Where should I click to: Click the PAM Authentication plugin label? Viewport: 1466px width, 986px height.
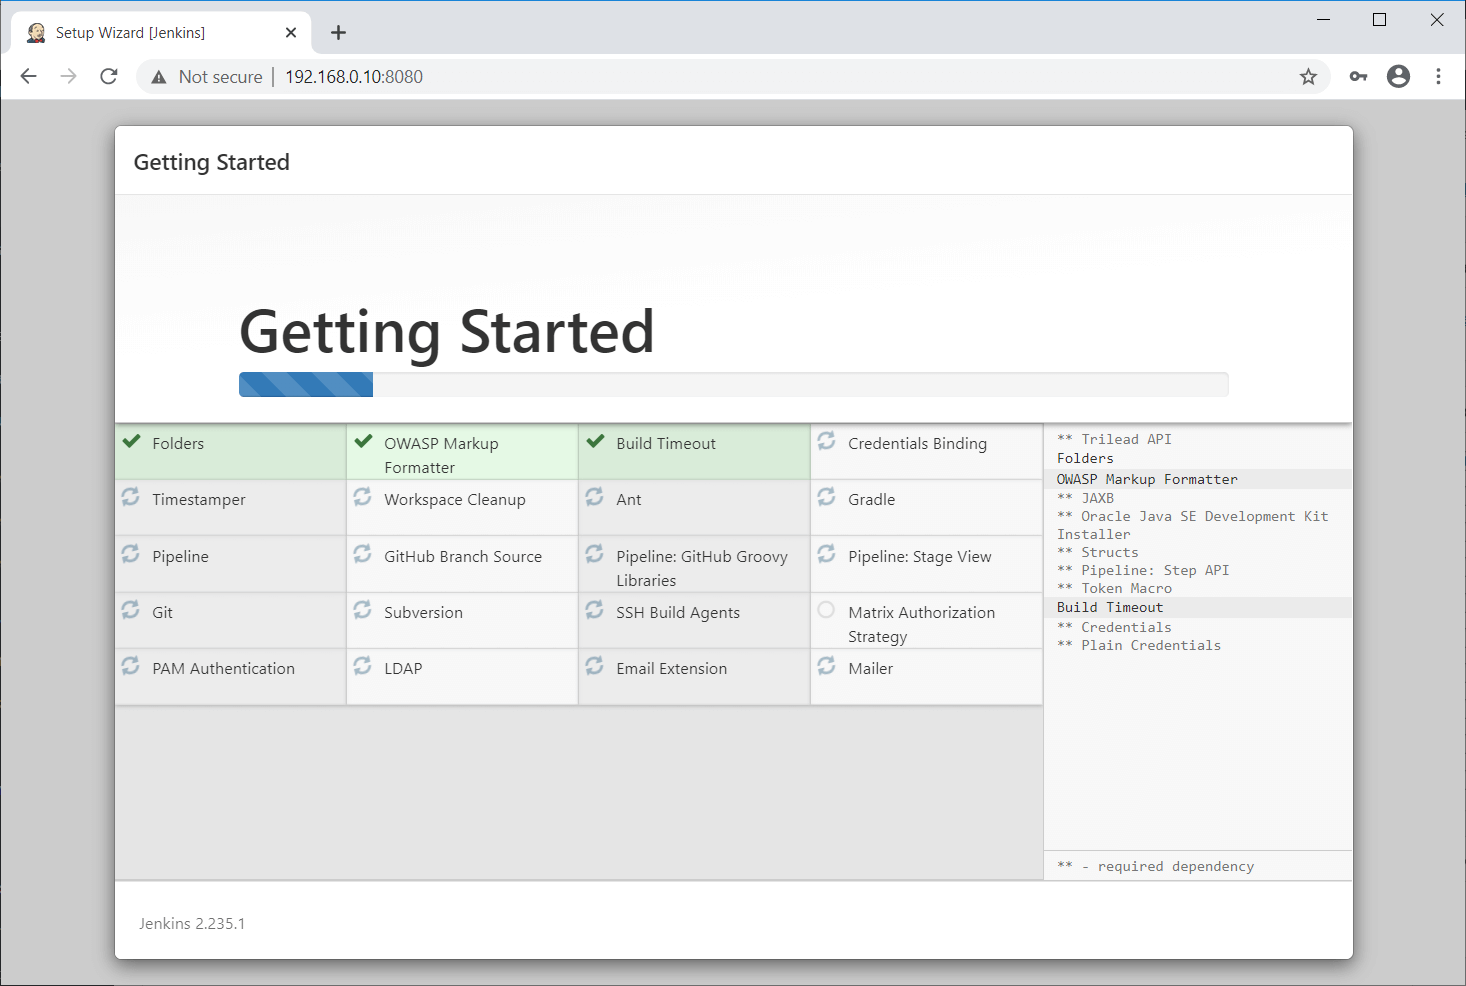click(224, 669)
